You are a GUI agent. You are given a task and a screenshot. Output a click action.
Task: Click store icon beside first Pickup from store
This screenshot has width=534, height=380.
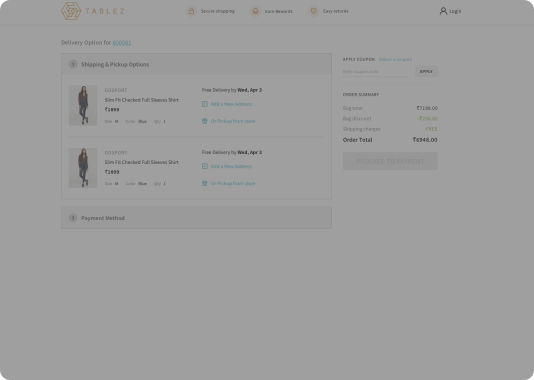(x=205, y=121)
